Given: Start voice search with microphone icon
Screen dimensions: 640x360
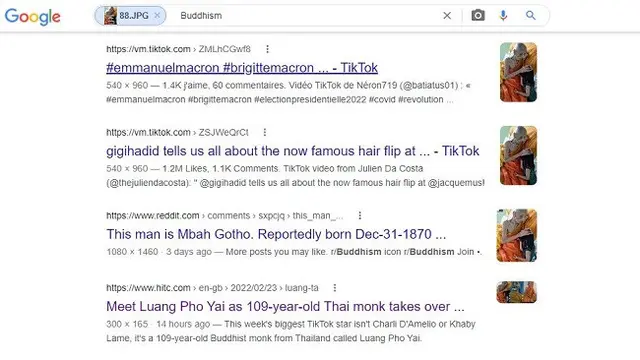Looking at the screenshot, I should point(503,16).
